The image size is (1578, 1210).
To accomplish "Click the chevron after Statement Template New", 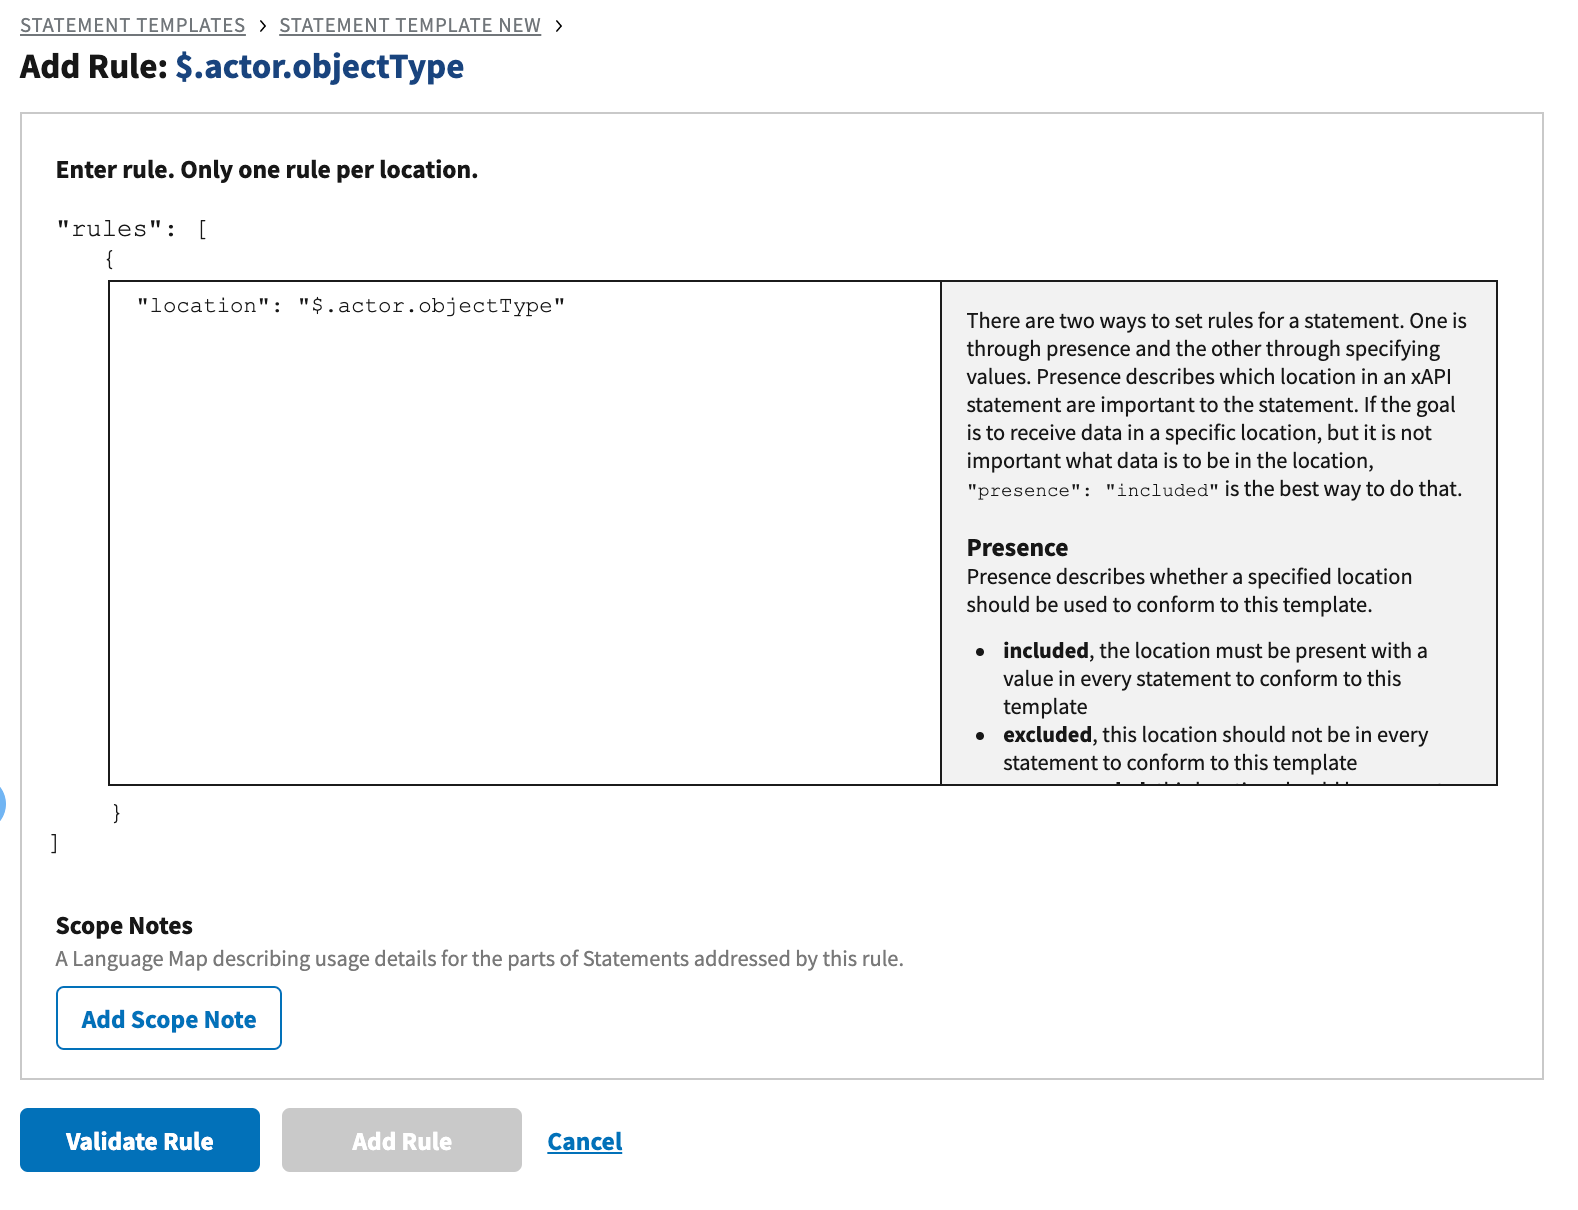I will [x=558, y=26].
